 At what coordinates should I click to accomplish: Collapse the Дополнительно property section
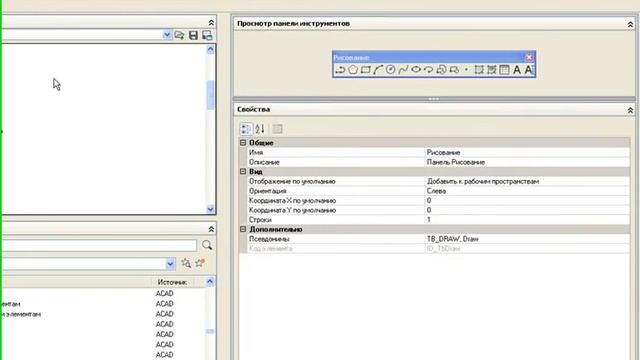(x=243, y=229)
